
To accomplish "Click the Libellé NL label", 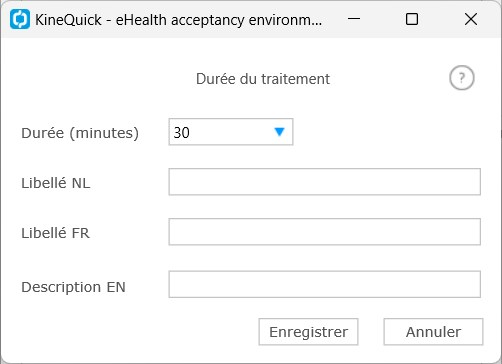I will coord(56,183).
